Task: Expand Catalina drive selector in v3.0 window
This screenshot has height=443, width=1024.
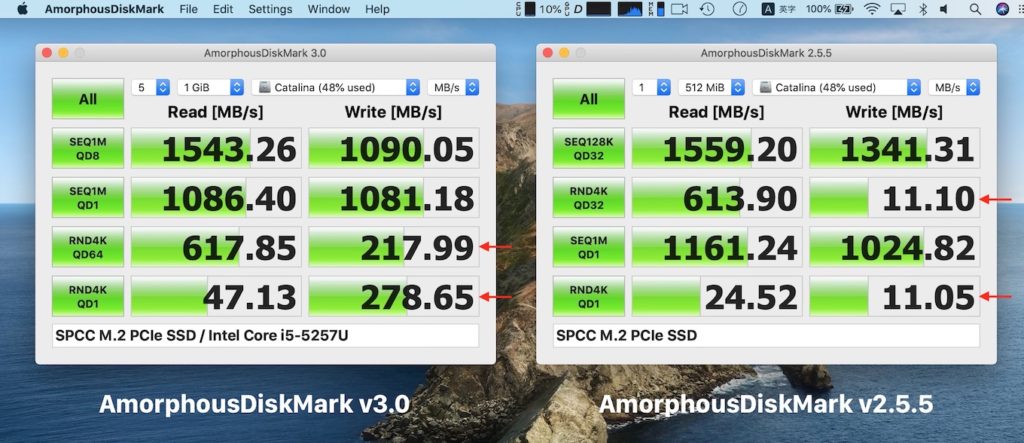Action: pos(335,87)
